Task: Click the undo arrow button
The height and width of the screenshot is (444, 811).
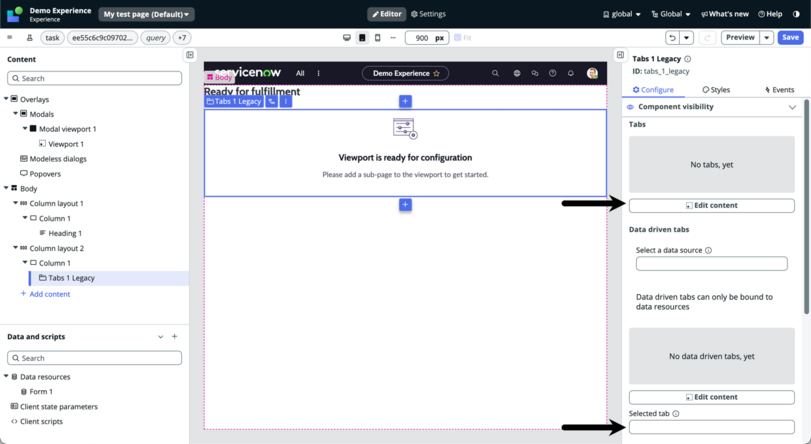Action: point(672,37)
